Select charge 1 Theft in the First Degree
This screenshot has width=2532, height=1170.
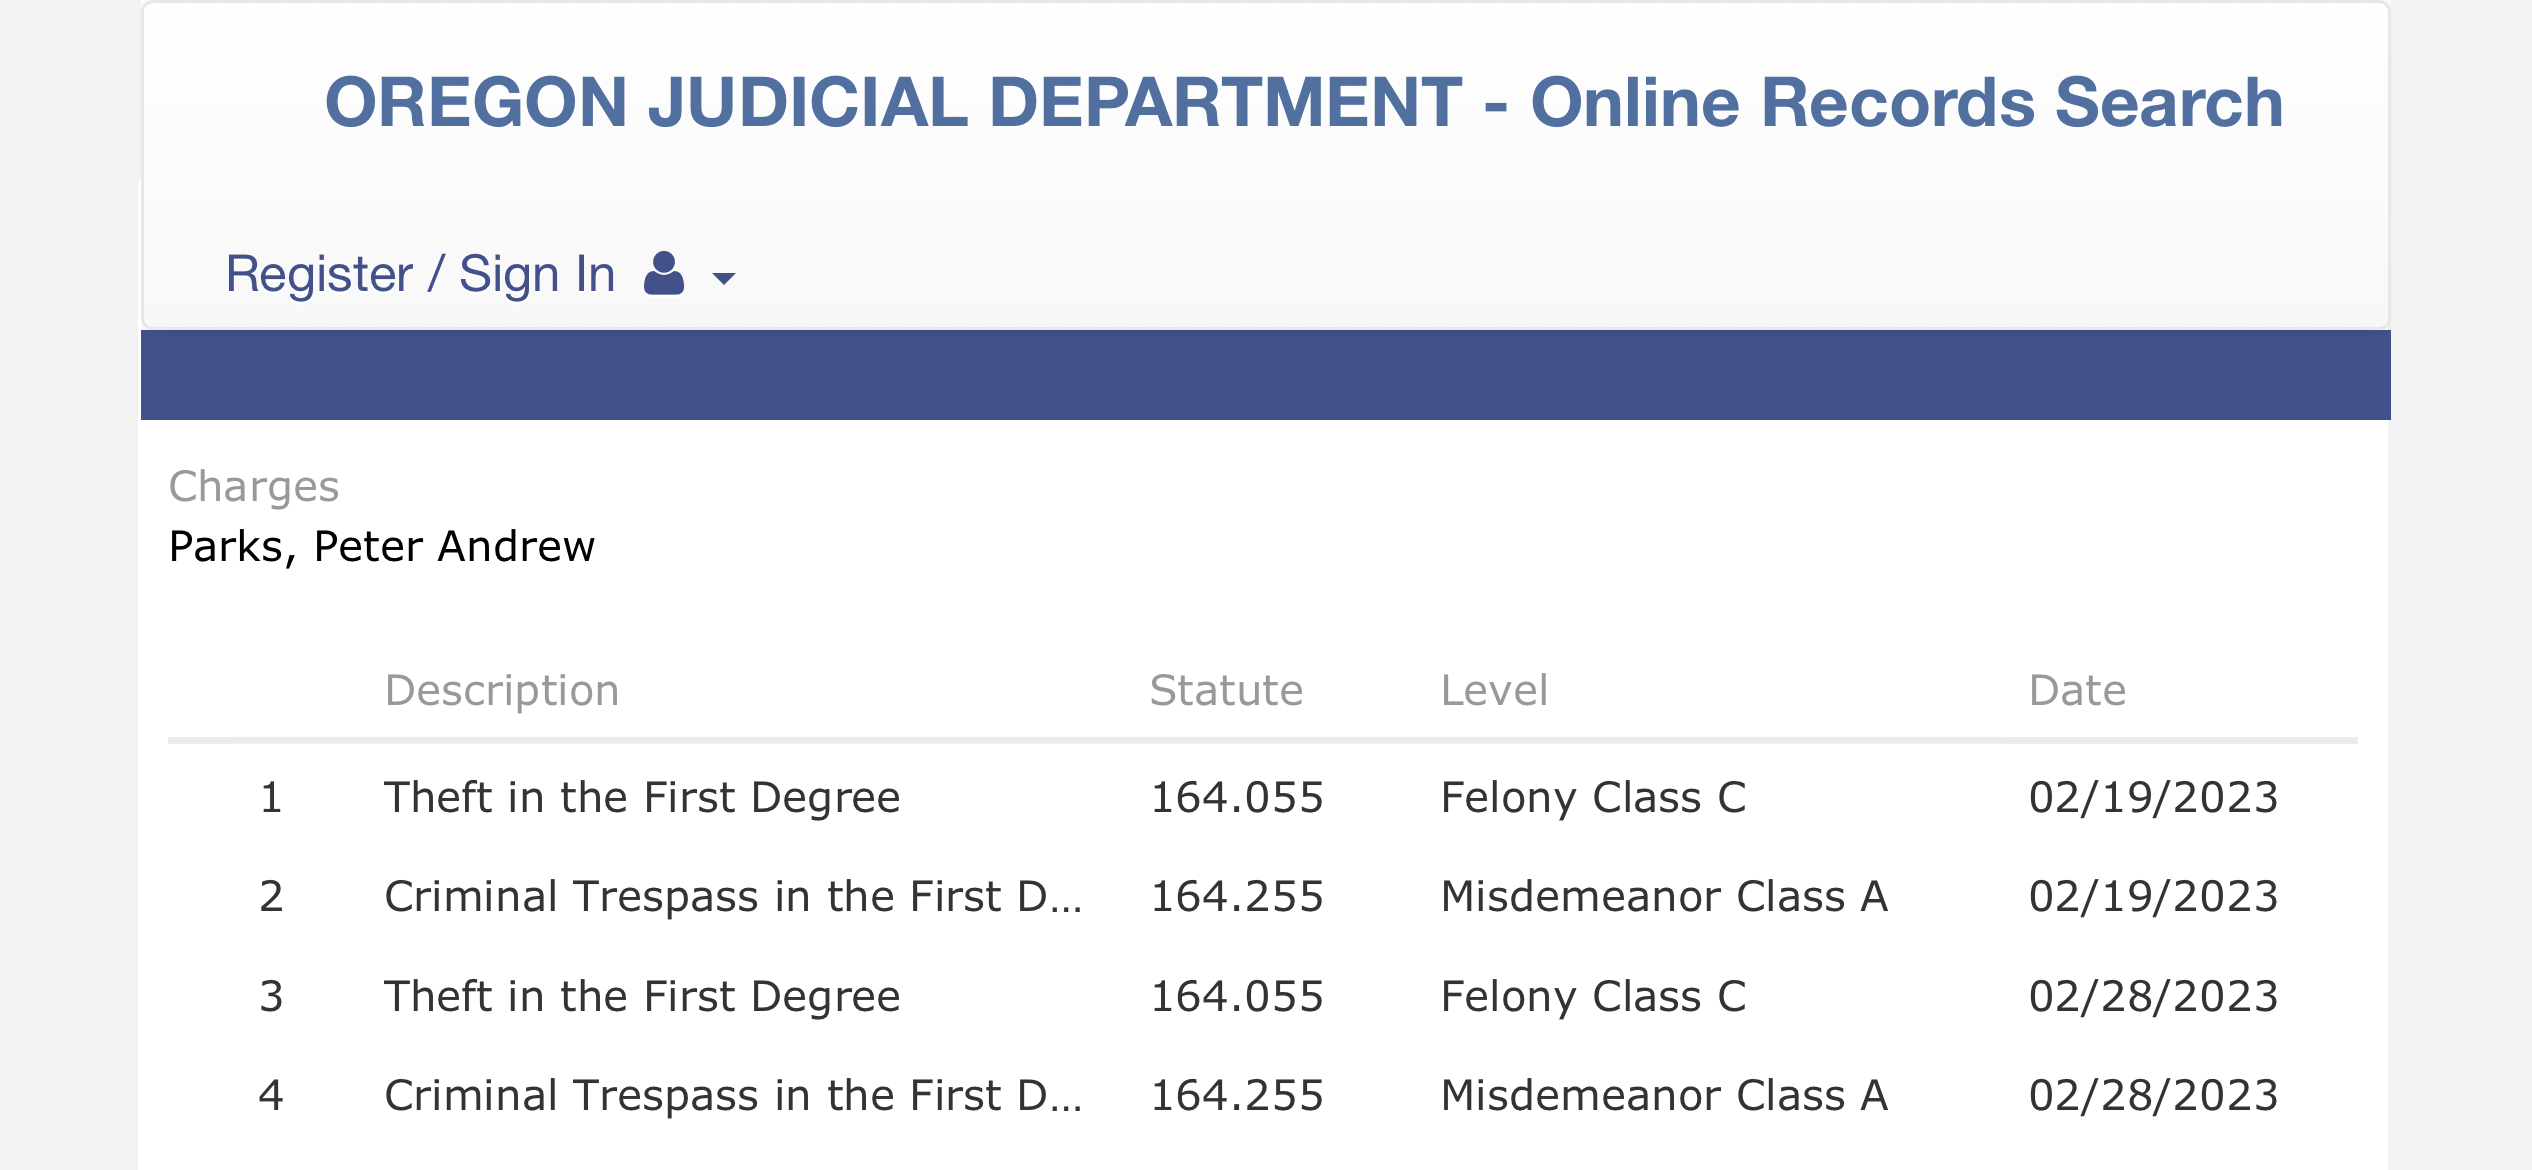tap(642, 797)
